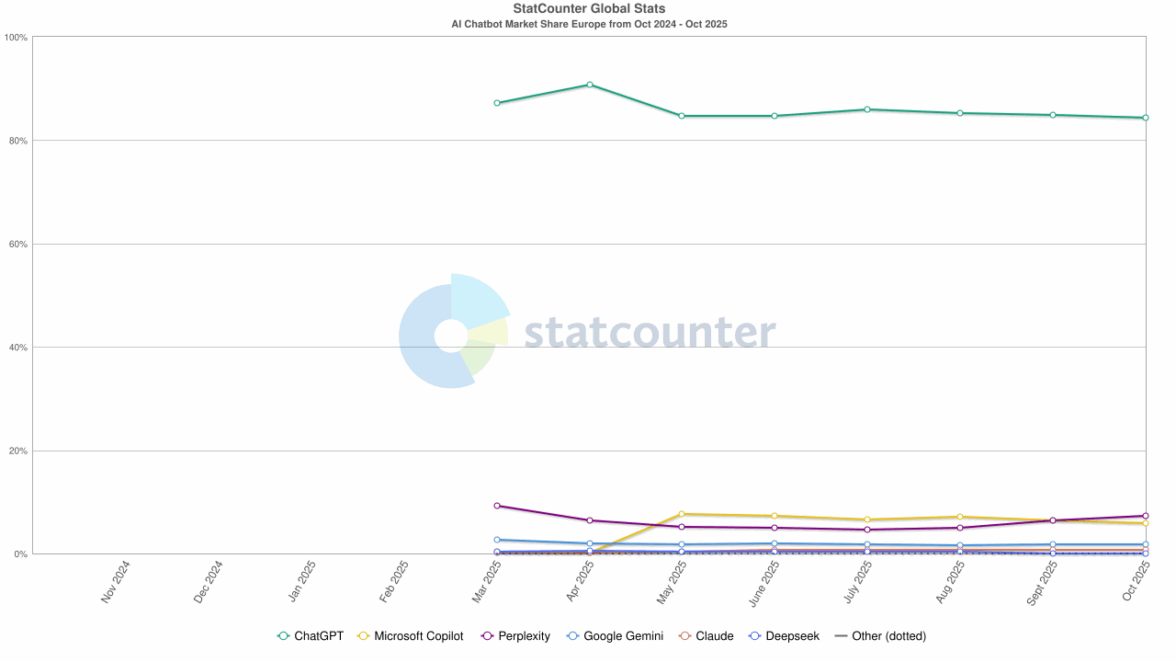Viewport: 1176px width, 662px height.
Task: Select ChatGPT's March 2025 data point
Action: coord(497,103)
